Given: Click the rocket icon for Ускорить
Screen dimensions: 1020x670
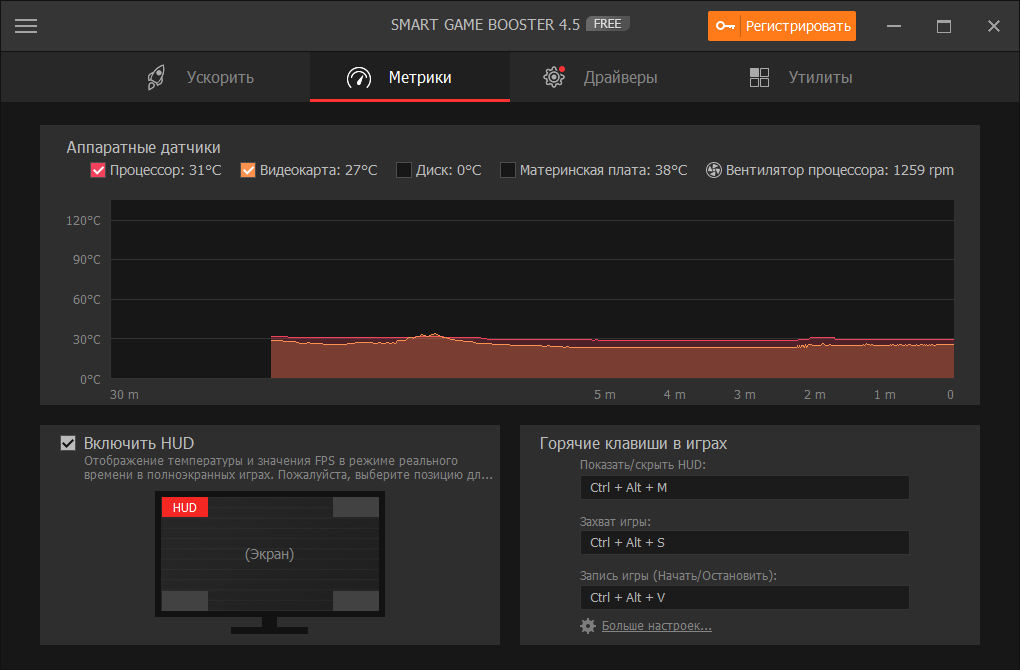Looking at the screenshot, I should 156,77.
